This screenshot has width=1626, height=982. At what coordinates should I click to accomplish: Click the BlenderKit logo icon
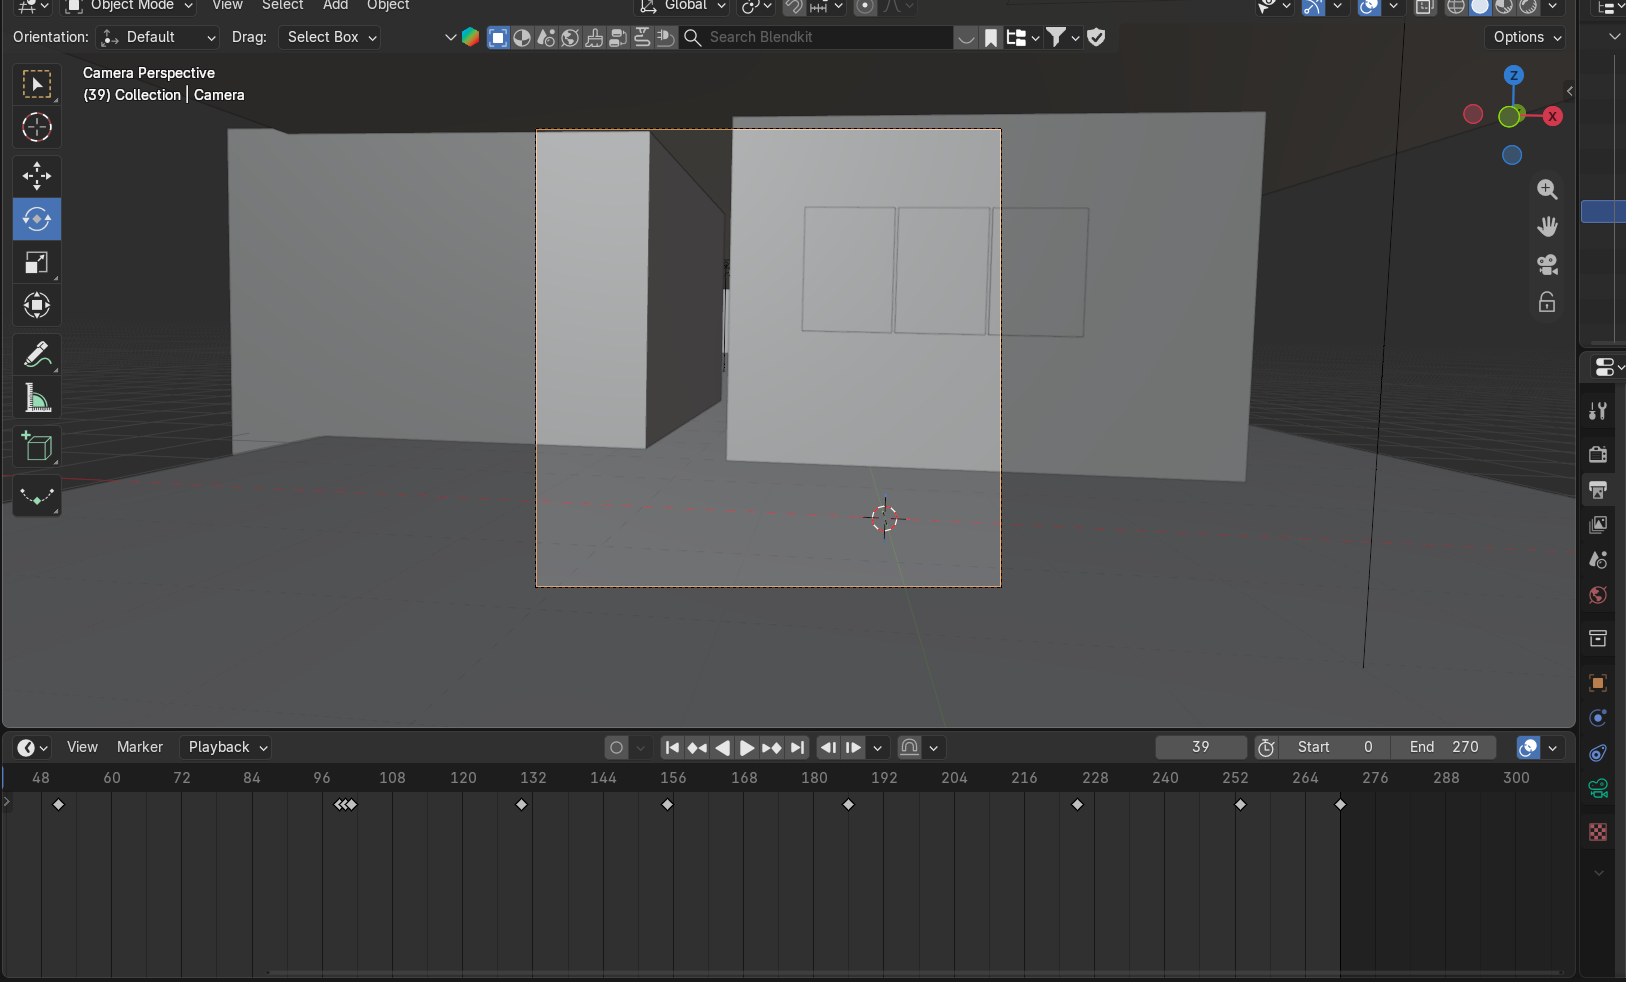(470, 37)
